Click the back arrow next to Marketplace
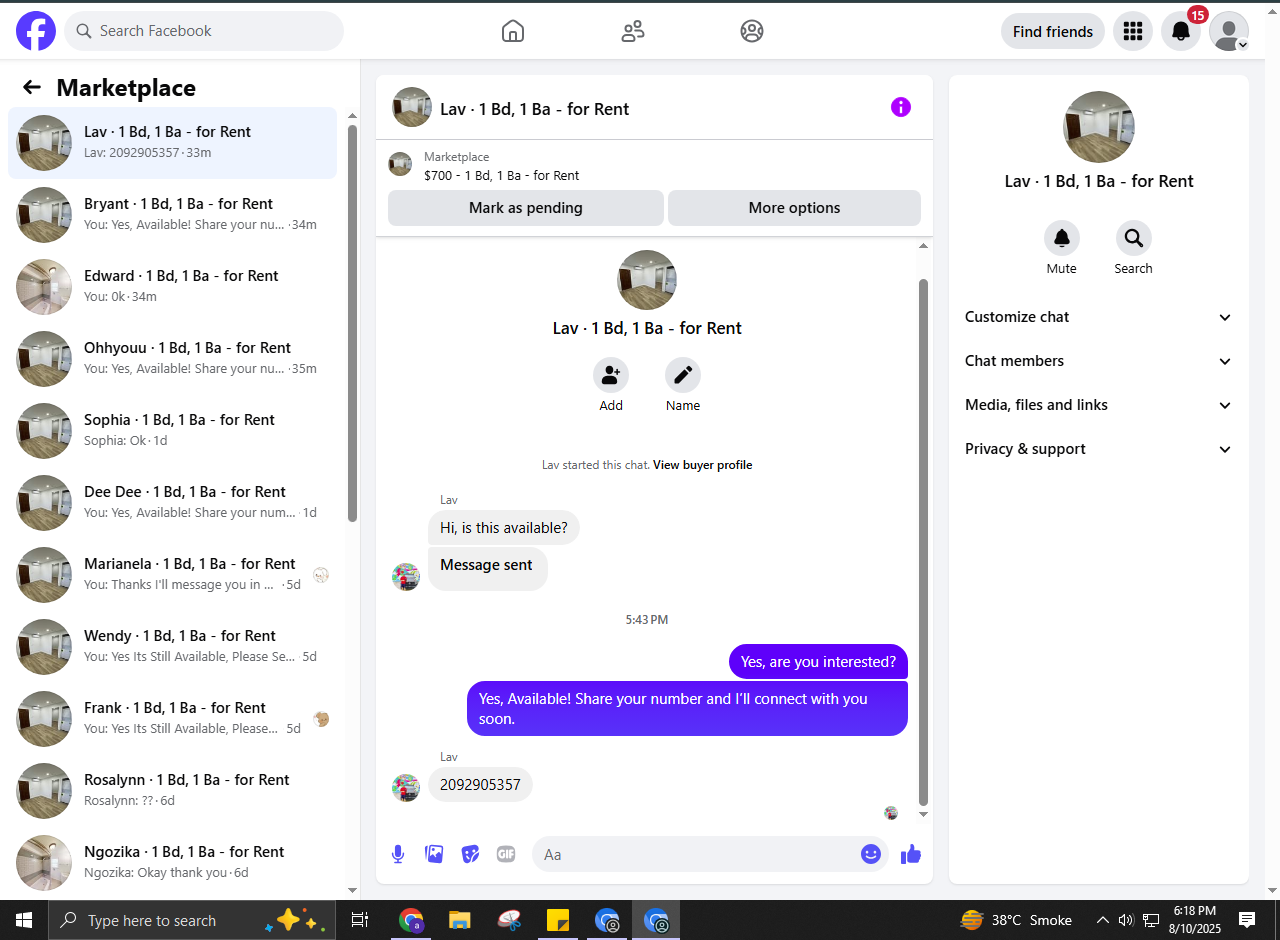 (32, 87)
